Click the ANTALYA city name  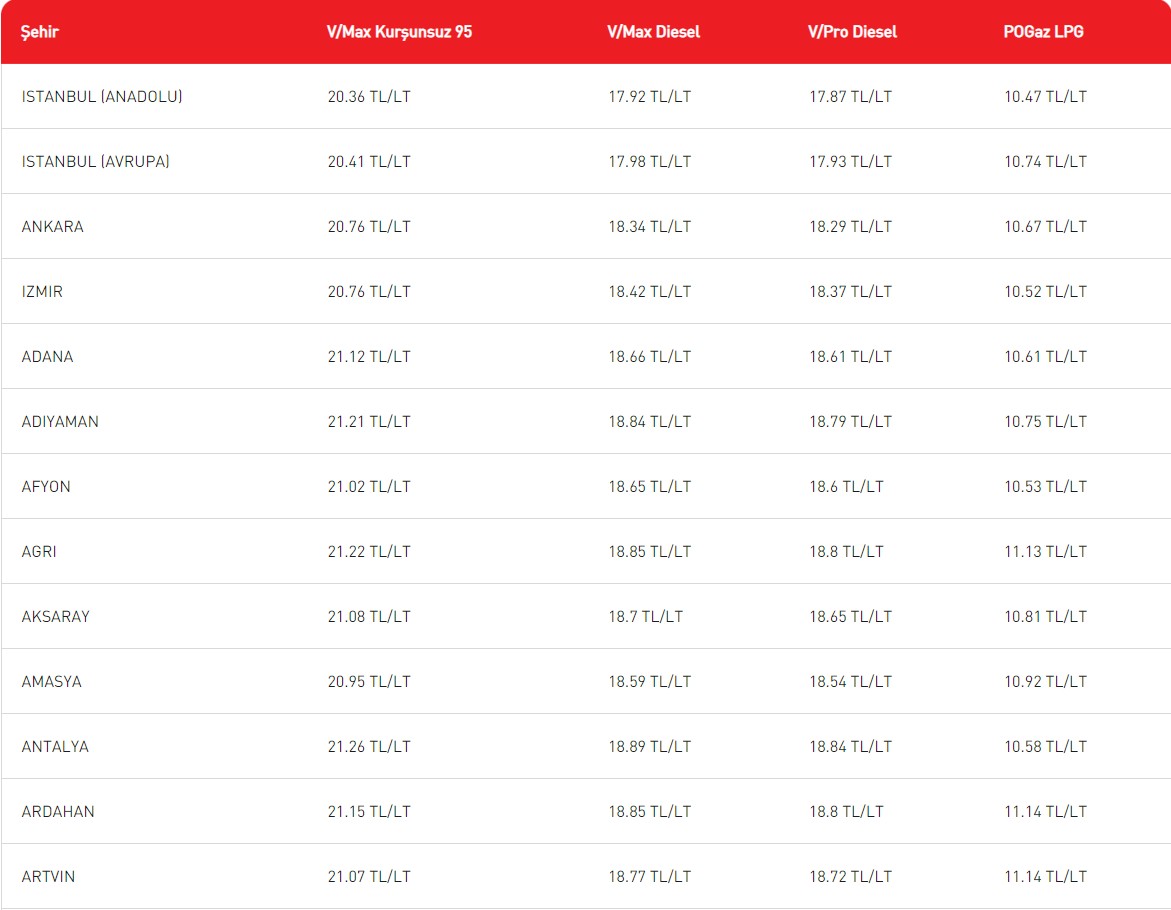click(x=55, y=747)
